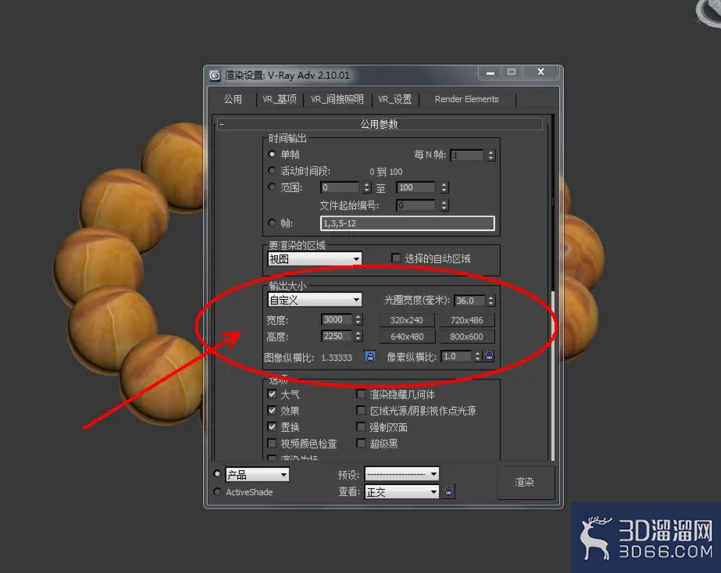Click the range start spinner arrows
Image resolution: width=721 pixels, height=573 pixels.
(366, 187)
